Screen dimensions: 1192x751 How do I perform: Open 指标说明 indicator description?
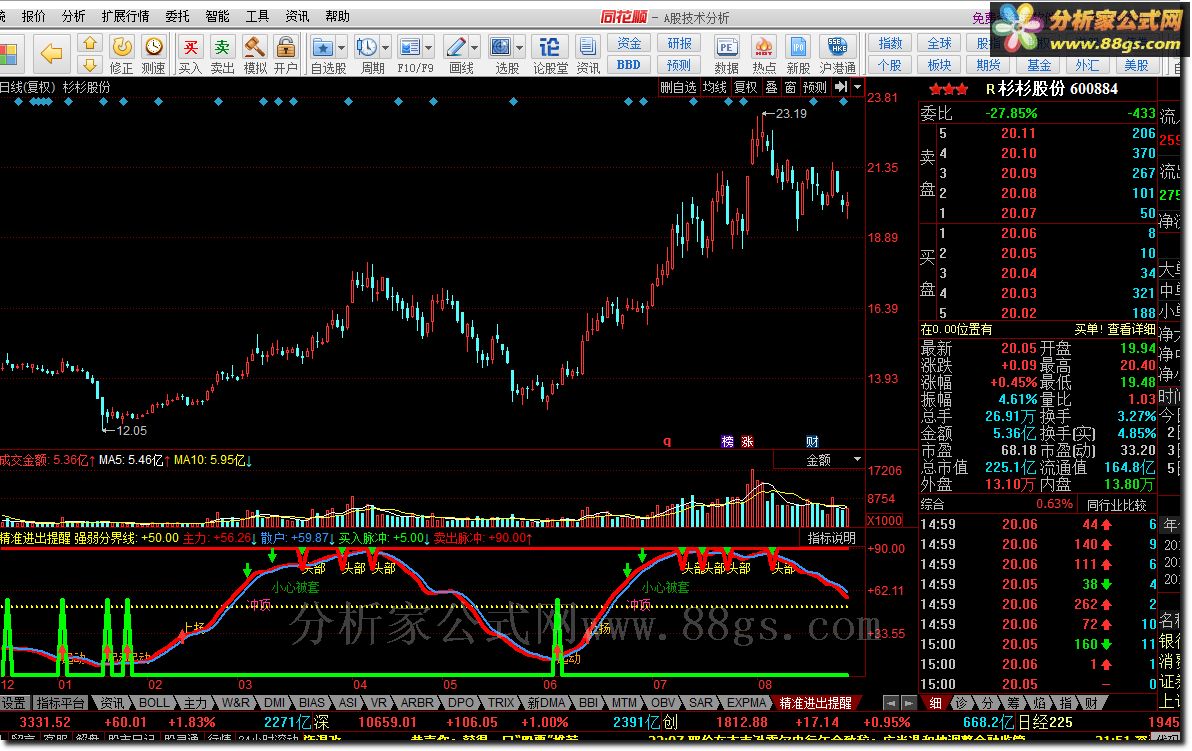click(x=832, y=537)
